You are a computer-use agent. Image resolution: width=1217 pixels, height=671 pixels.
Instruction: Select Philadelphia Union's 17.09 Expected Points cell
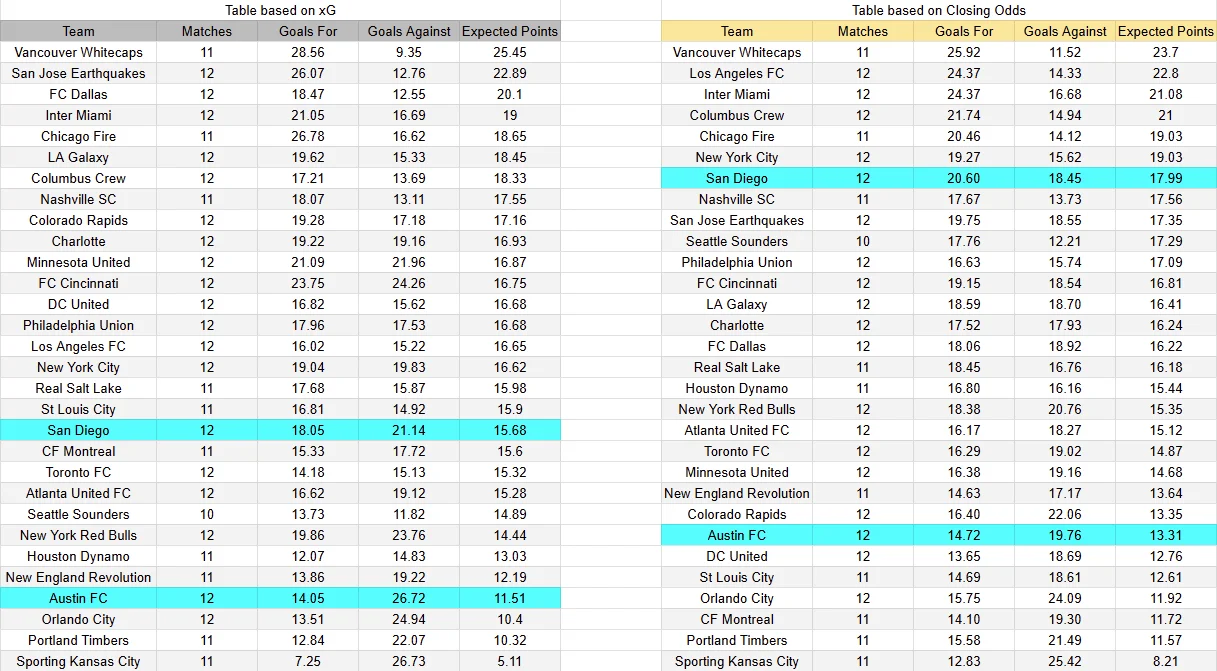coord(1166,262)
